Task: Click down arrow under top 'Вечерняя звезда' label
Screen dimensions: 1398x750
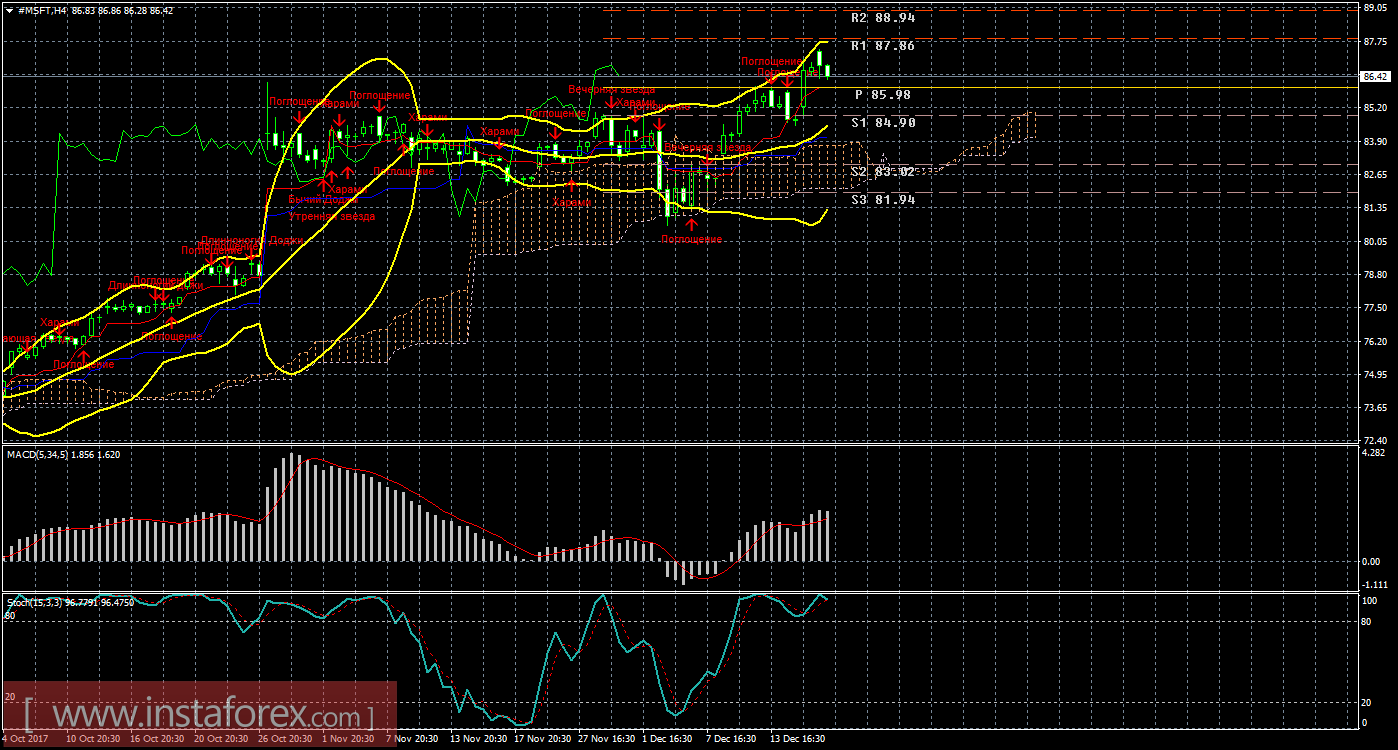Action: 611,103
